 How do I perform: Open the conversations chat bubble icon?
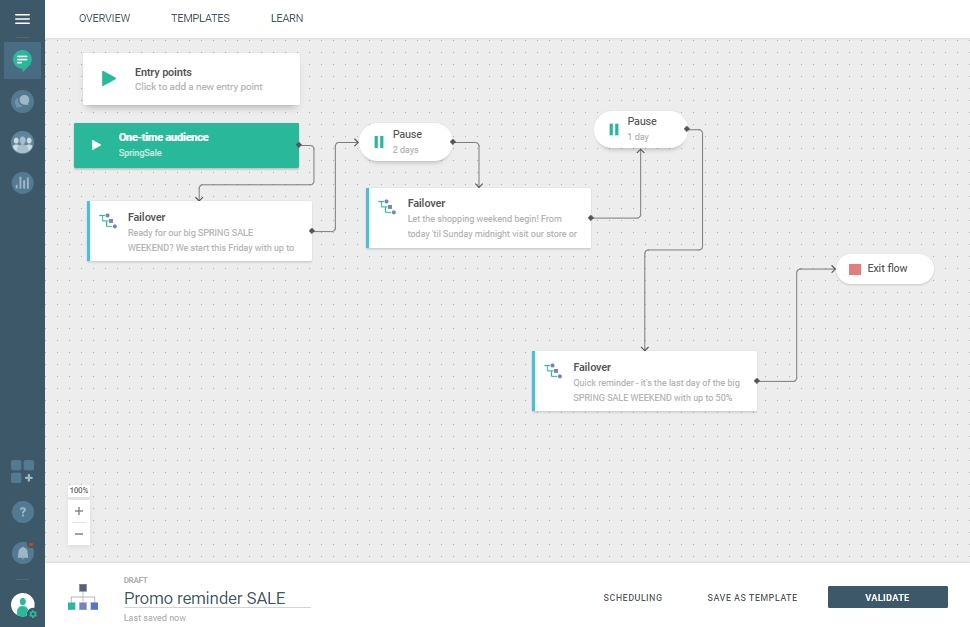click(22, 101)
